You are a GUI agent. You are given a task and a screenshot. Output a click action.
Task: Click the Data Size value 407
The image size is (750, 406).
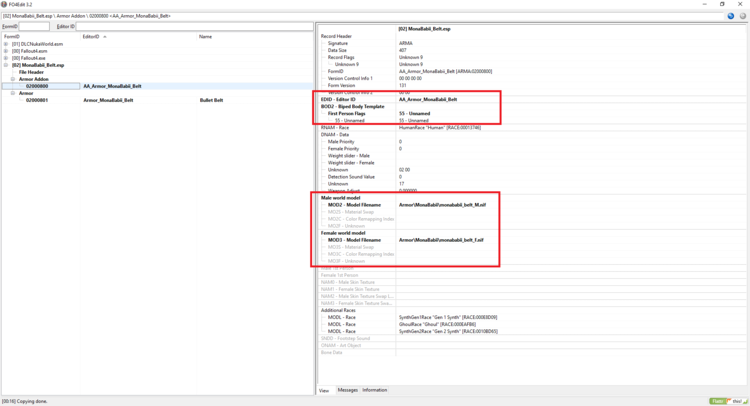[x=403, y=50]
